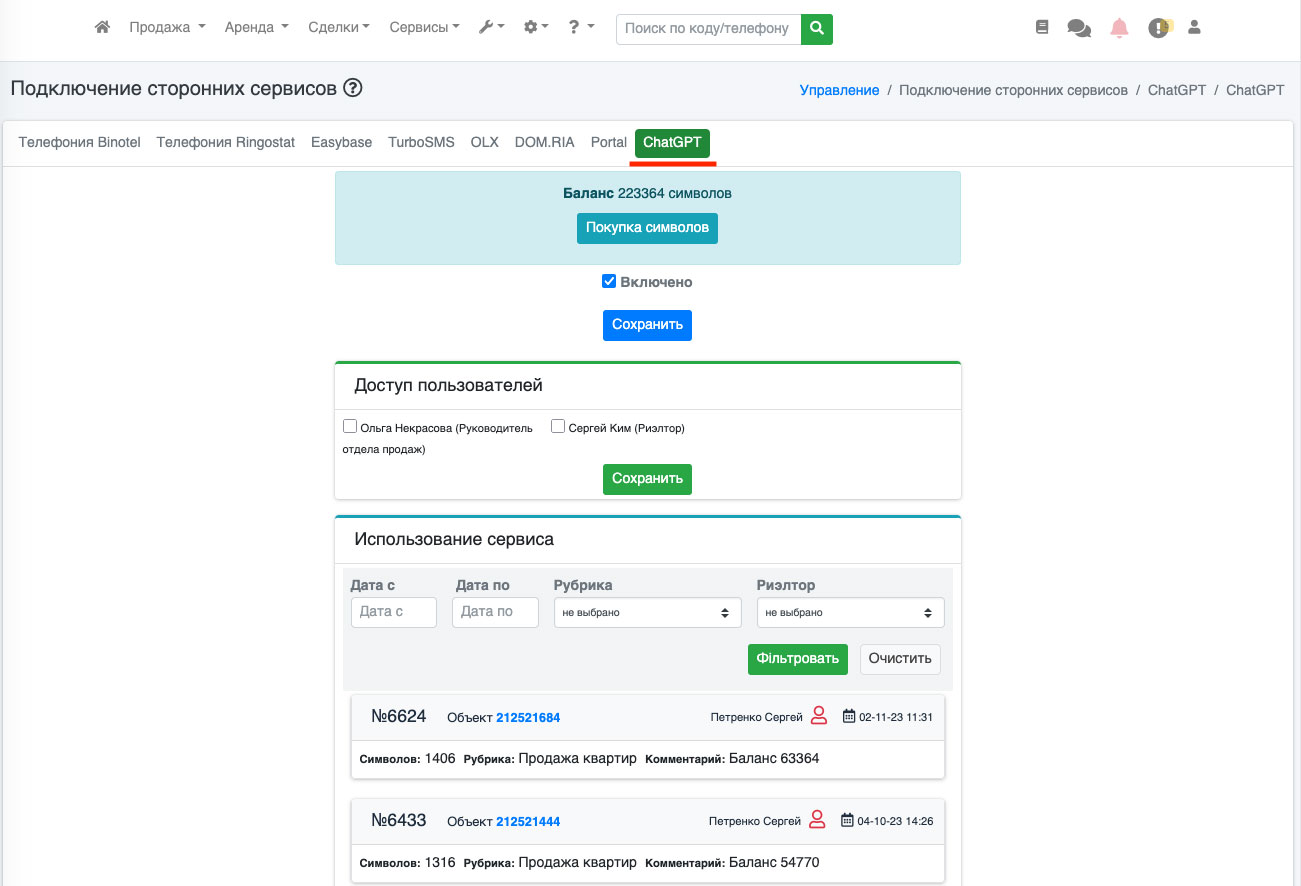This screenshot has width=1301, height=886.
Task: Expand the Риэлтор dropdown
Action: coord(850,613)
